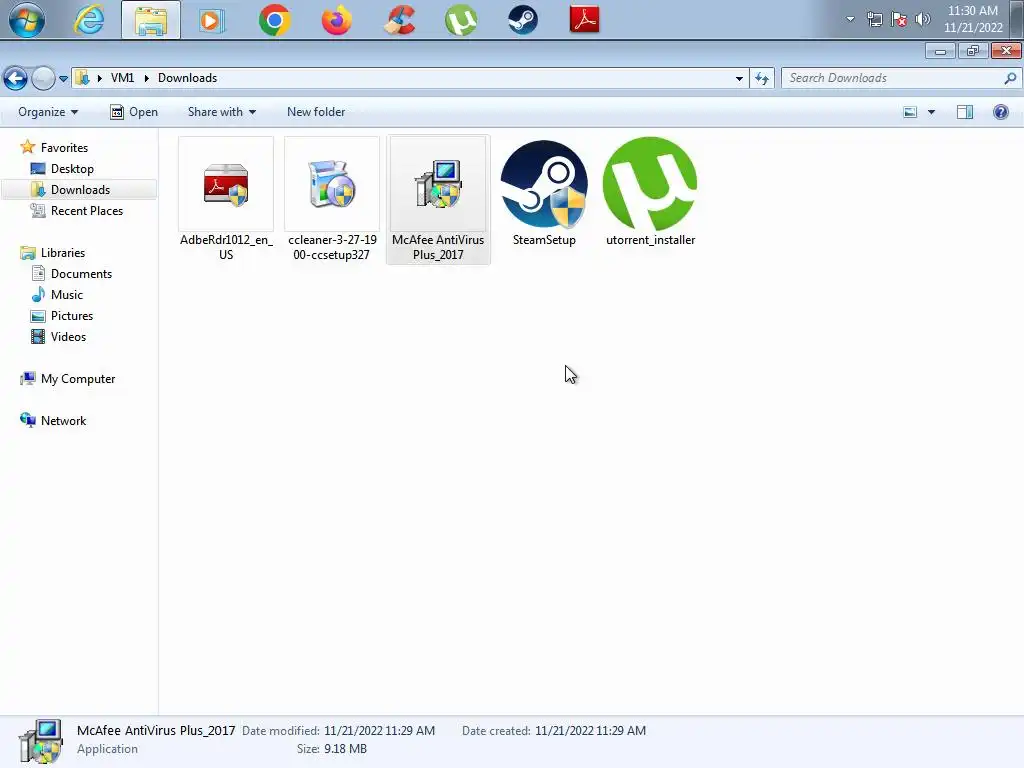
Task: Go back with the Back arrow button
Action: click(x=16, y=78)
